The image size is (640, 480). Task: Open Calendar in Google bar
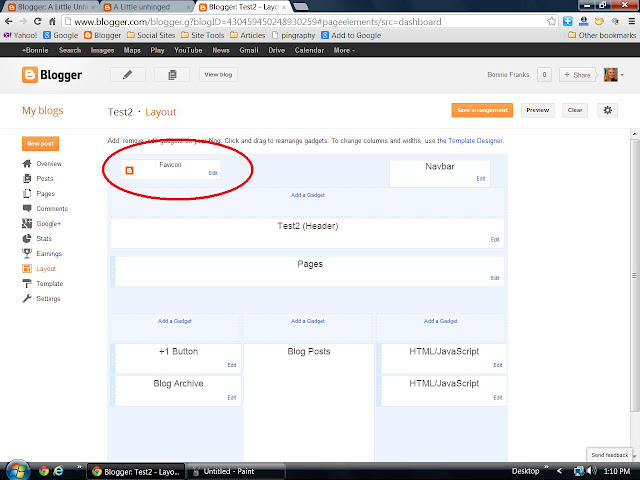309,50
